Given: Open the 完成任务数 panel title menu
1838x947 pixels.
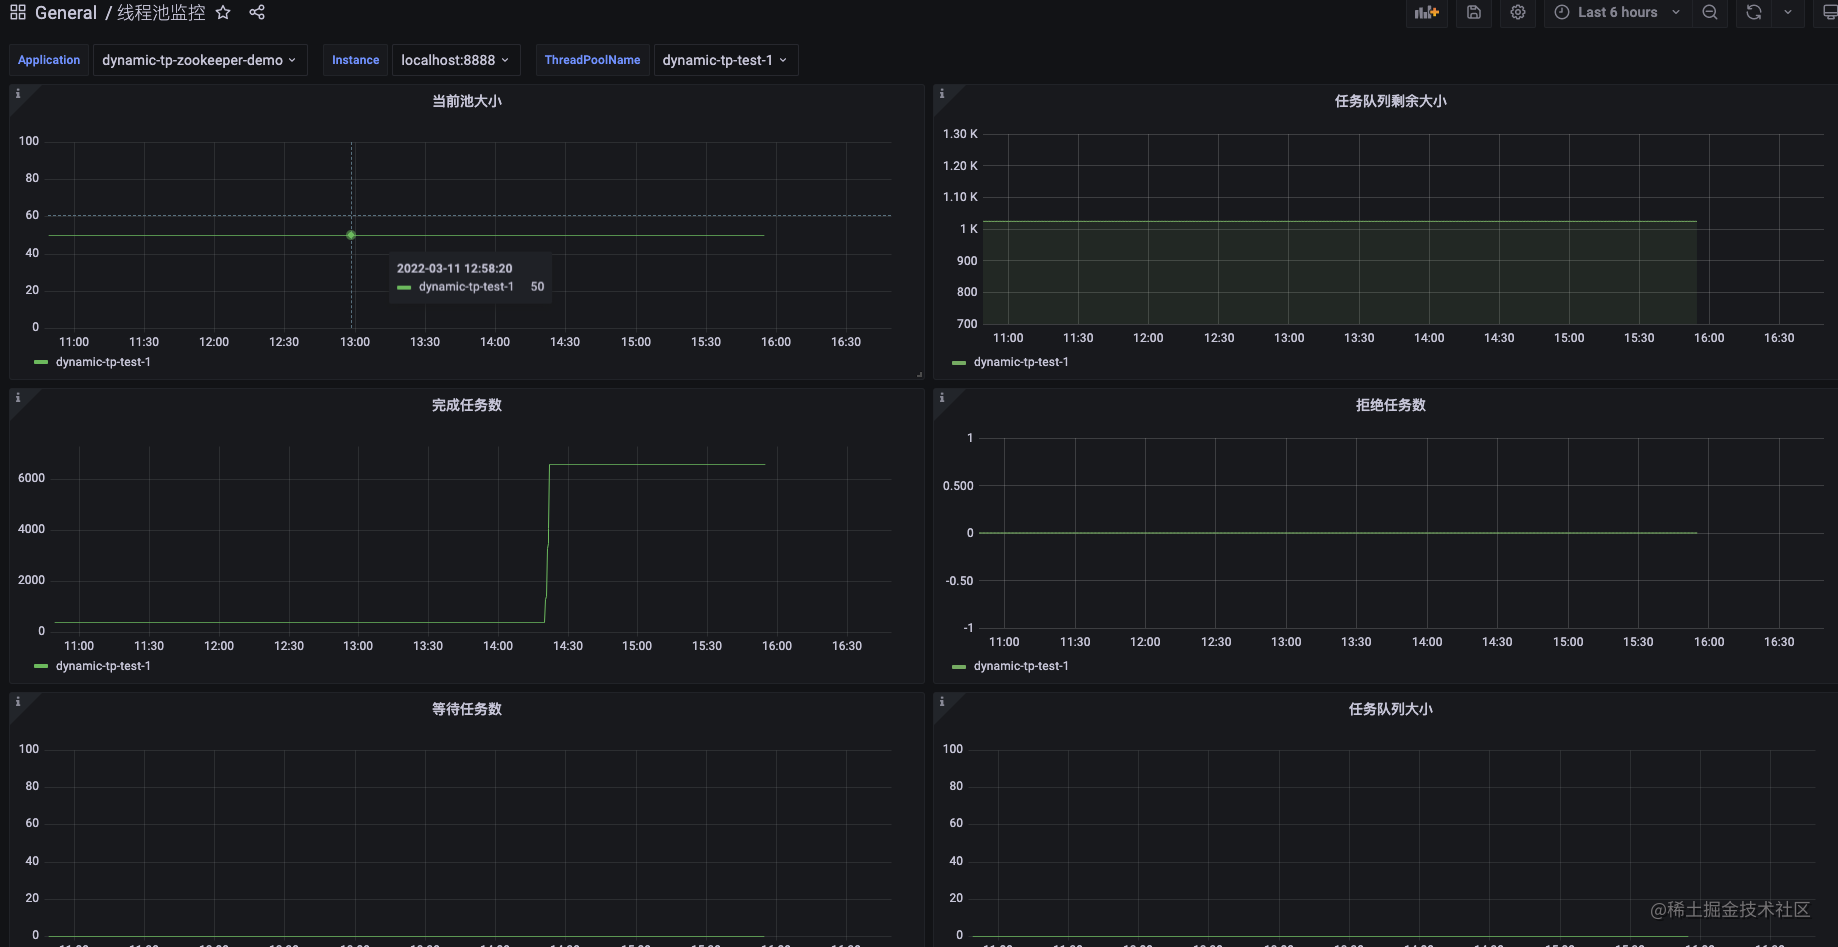Looking at the screenshot, I should pos(467,405).
